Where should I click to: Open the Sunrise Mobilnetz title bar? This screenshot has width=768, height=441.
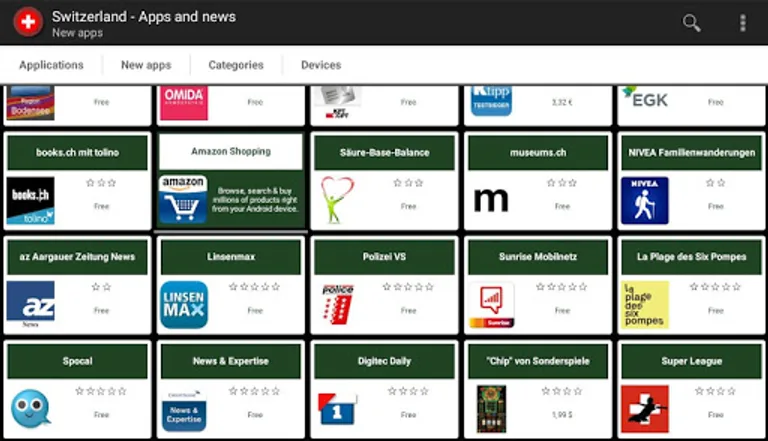[x=538, y=257]
